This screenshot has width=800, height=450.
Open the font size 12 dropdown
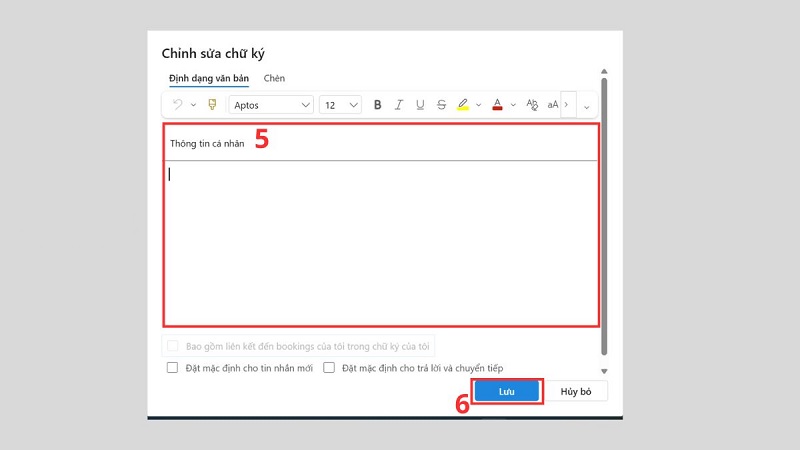[x=340, y=105]
